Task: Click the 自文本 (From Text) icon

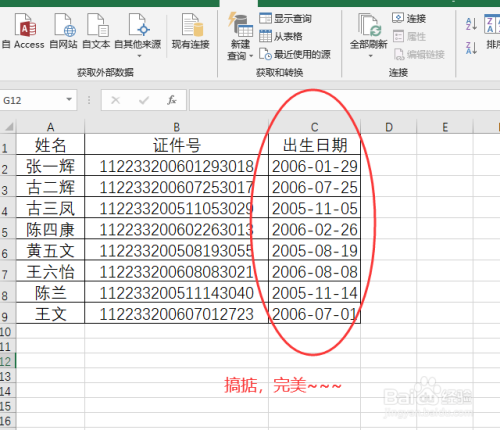Action: (96, 31)
